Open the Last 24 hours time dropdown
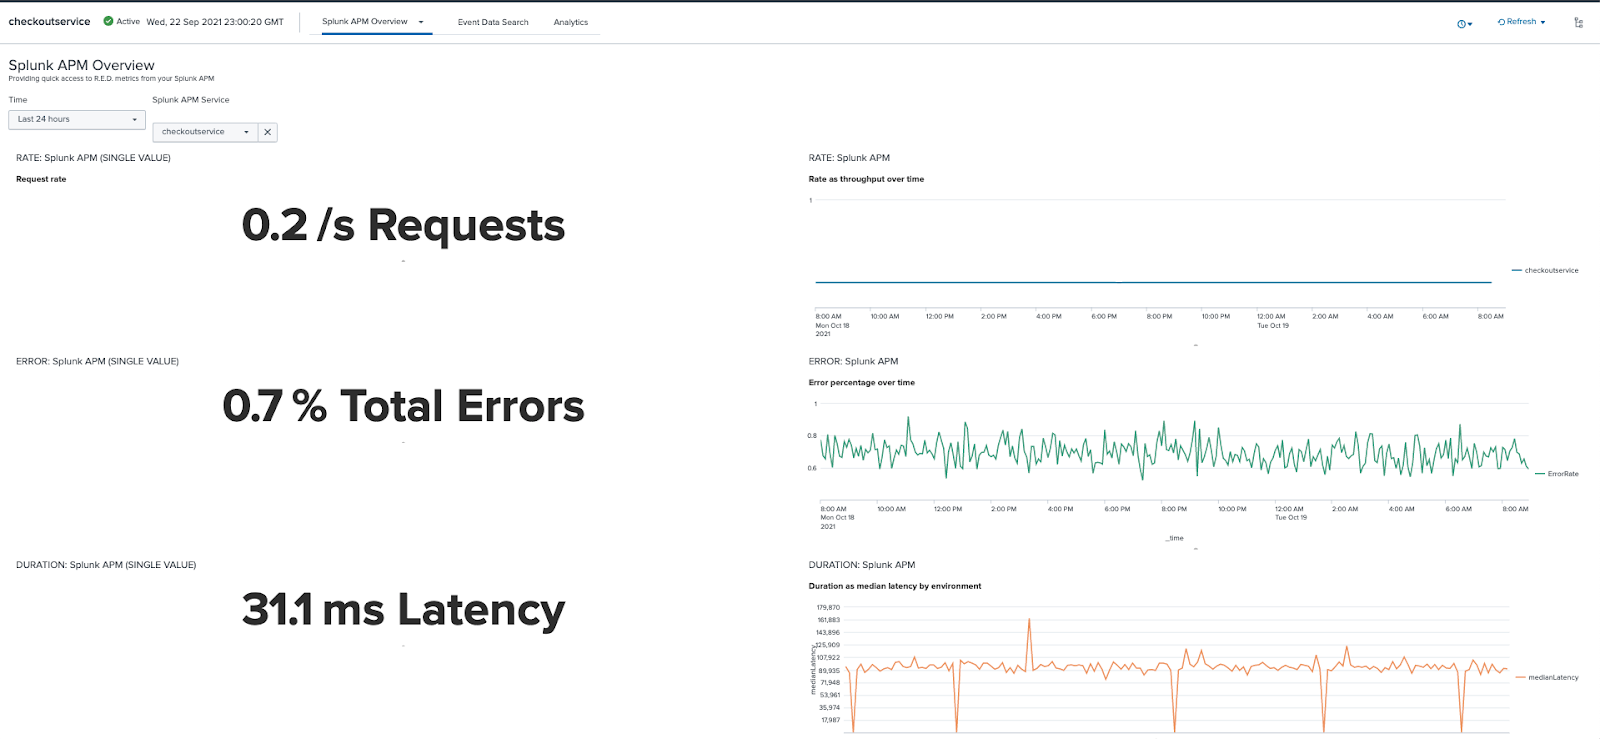This screenshot has width=1600, height=739. pos(77,119)
